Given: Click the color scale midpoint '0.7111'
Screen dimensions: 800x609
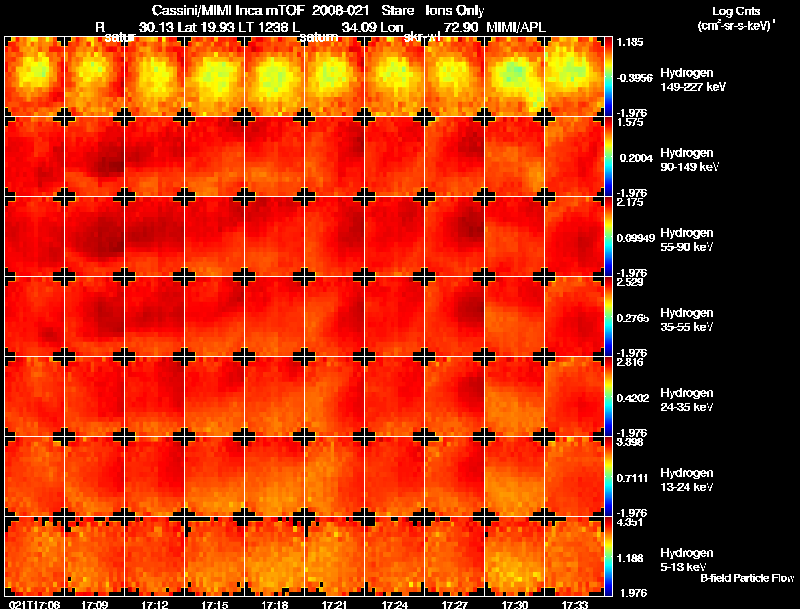Looking at the screenshot, I should coord(632,478).
